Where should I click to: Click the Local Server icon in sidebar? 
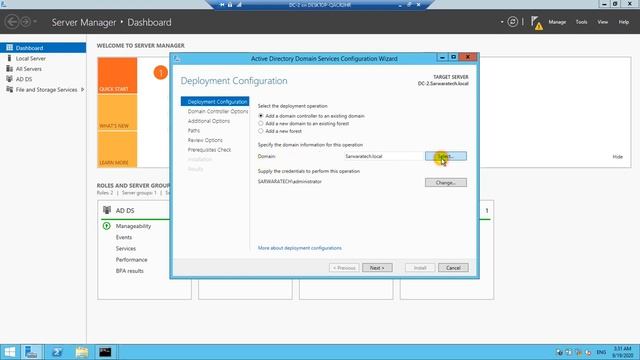point(9,58)
